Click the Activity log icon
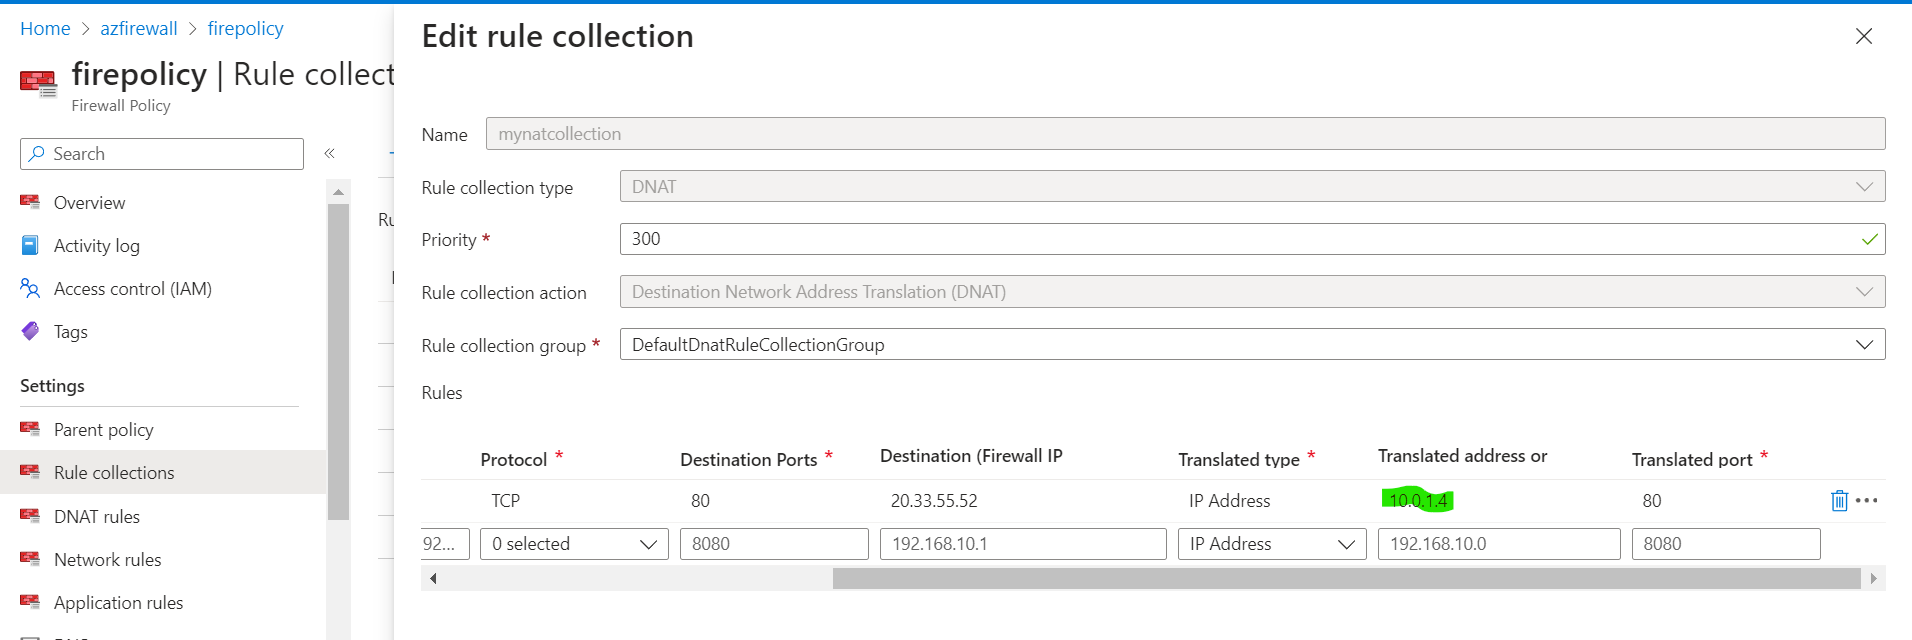 (30, 246)
